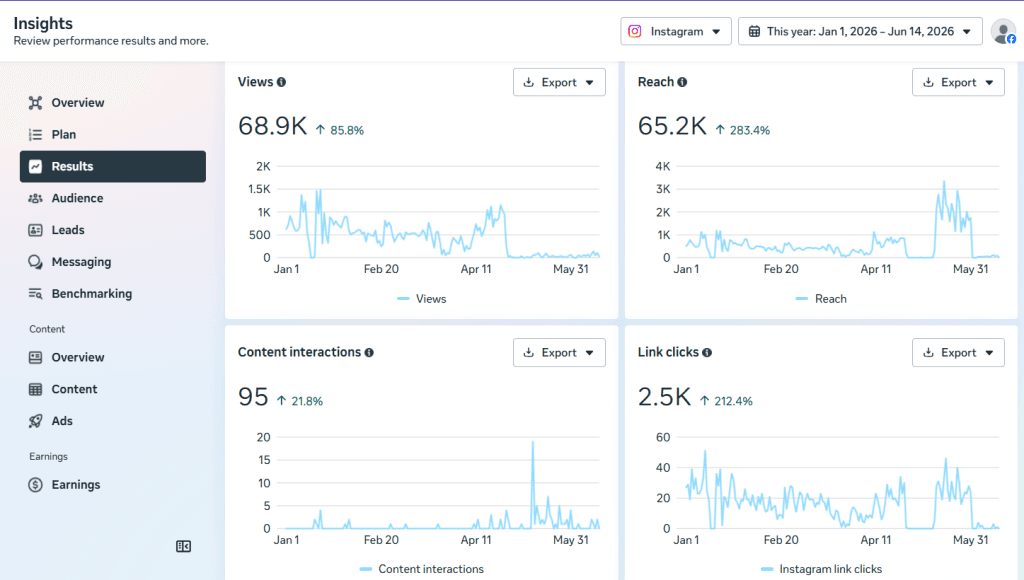This screenshot has height=580, width=1024.
Task: Collapse sidebar with the panel icon
Action: tap(184, 546)
